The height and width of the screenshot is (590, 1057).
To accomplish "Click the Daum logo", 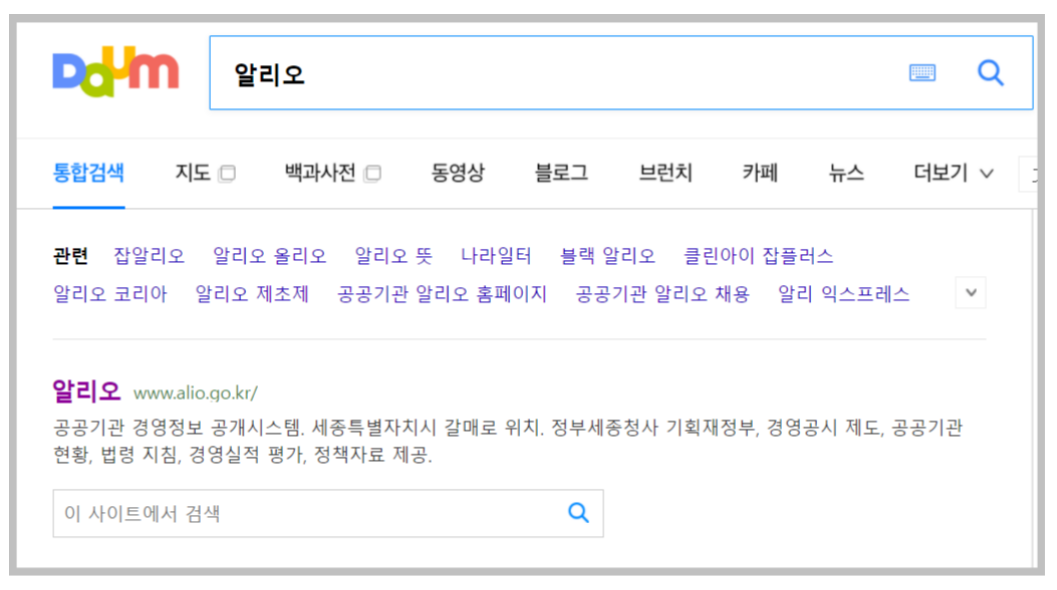I will pos(116,71).
